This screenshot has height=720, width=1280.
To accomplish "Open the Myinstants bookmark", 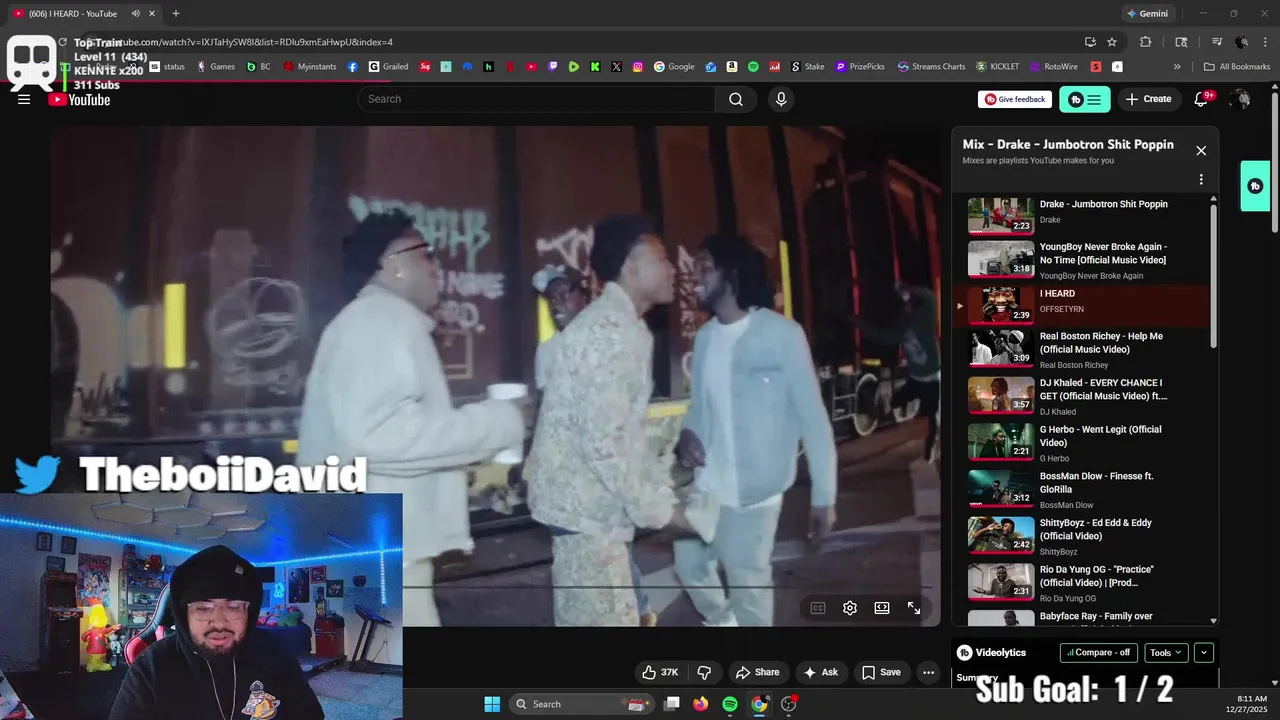I will (x=310, y=67).
